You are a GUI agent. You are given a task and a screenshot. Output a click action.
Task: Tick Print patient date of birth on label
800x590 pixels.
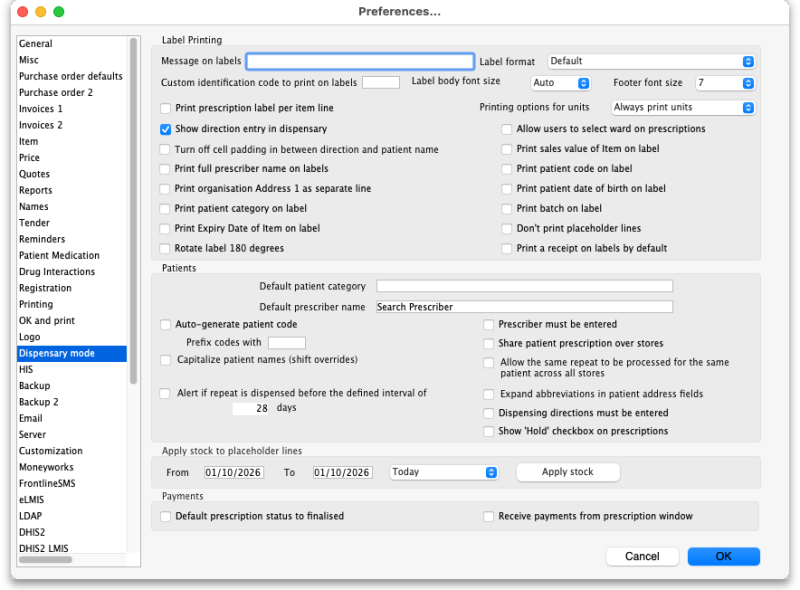(x=507, y=189)
